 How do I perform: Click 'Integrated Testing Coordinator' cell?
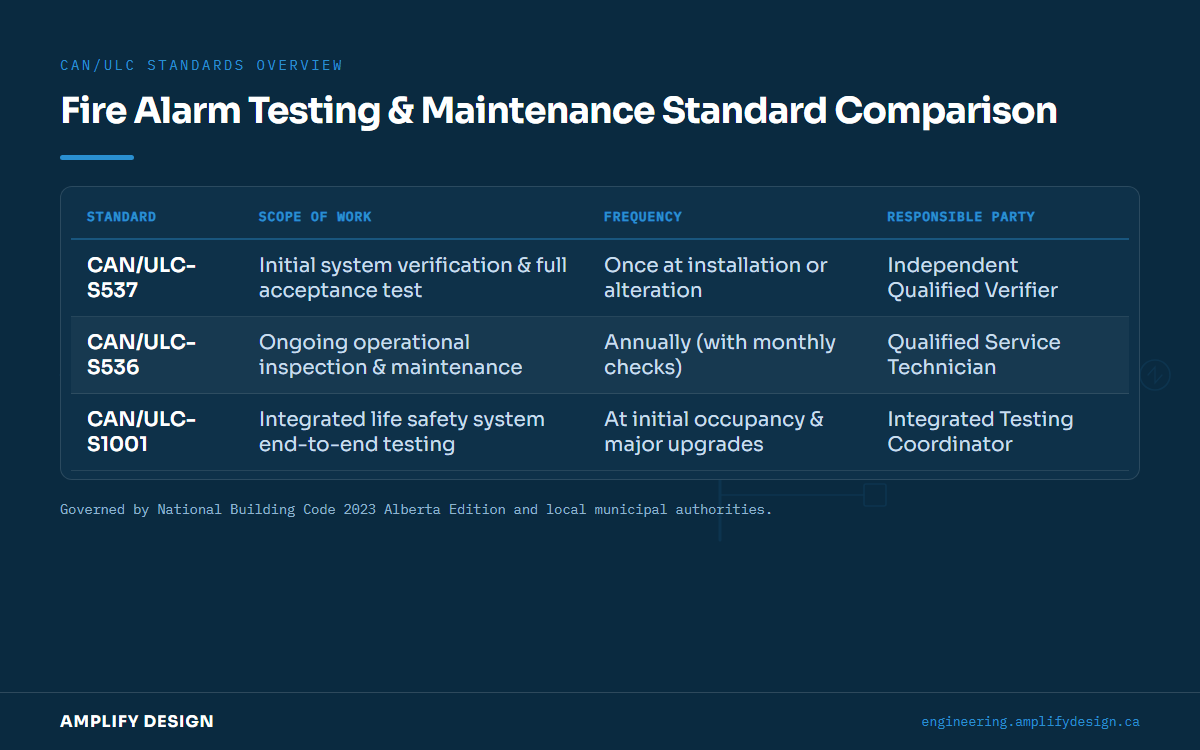[980, 432]
